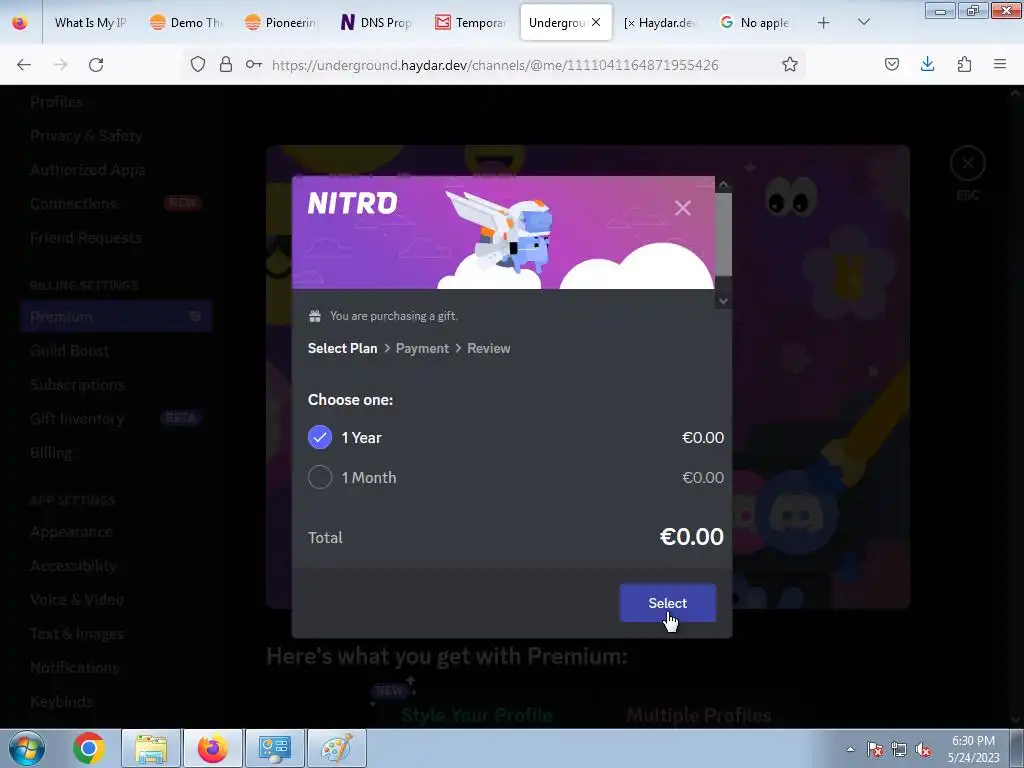Image resolution: width=1024 pixels, height=768 pixels.
Task: Switch to the Haydar.dev tab
Action: (x=661, y=23)
